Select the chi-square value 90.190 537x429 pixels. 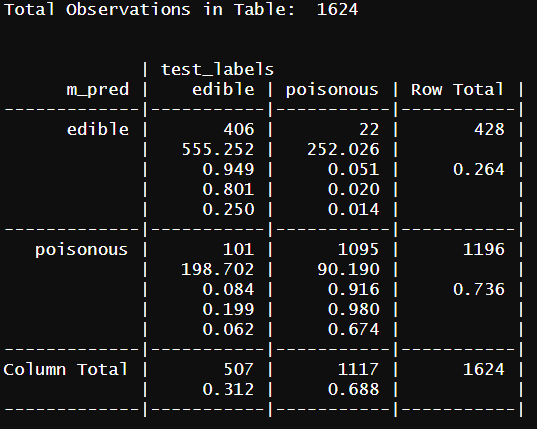pyautogui.click(x=348, y=269)
